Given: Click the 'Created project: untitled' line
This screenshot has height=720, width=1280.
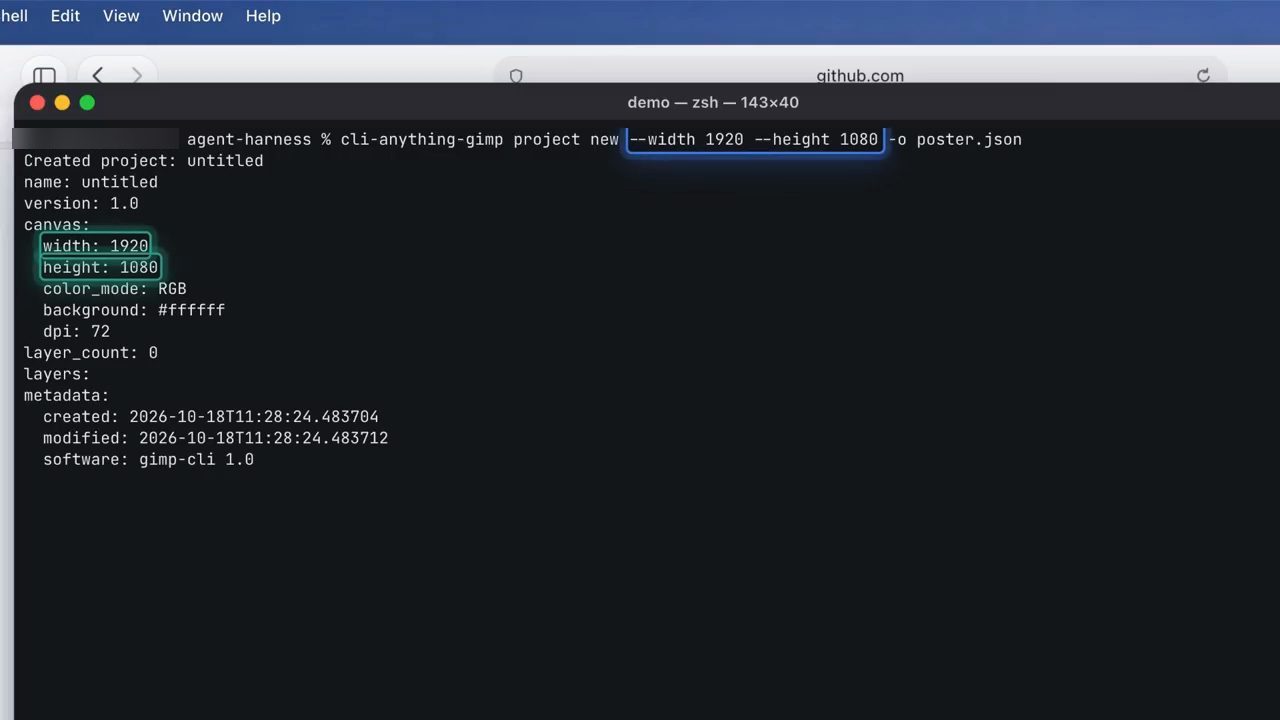Looking at the screenshot, I should pos(144,161).
